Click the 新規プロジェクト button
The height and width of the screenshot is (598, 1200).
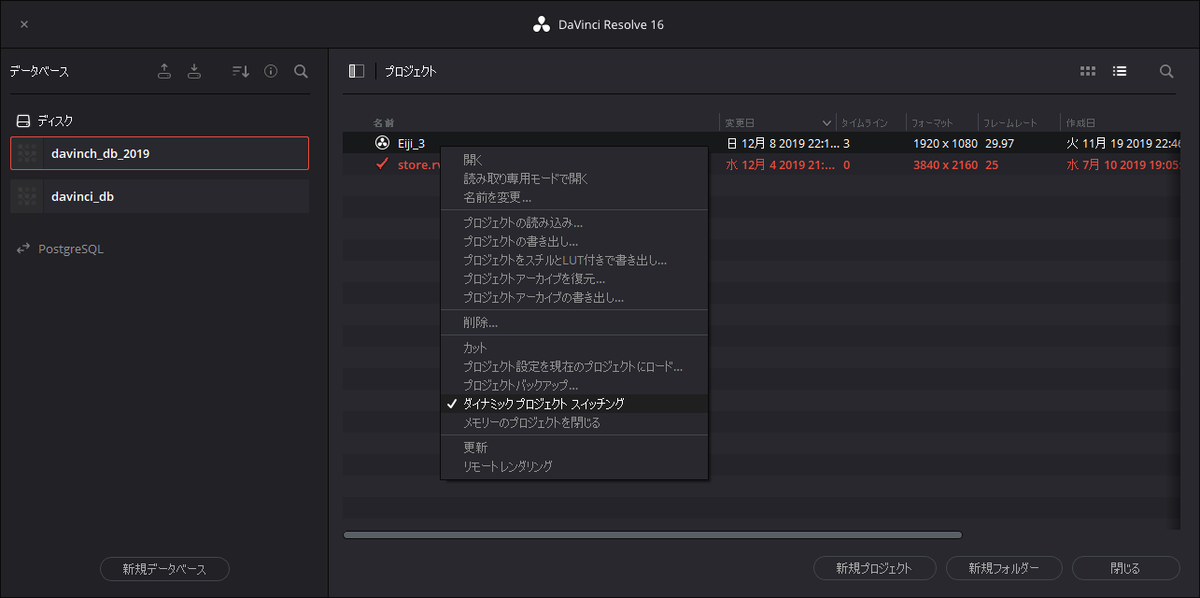875,569
